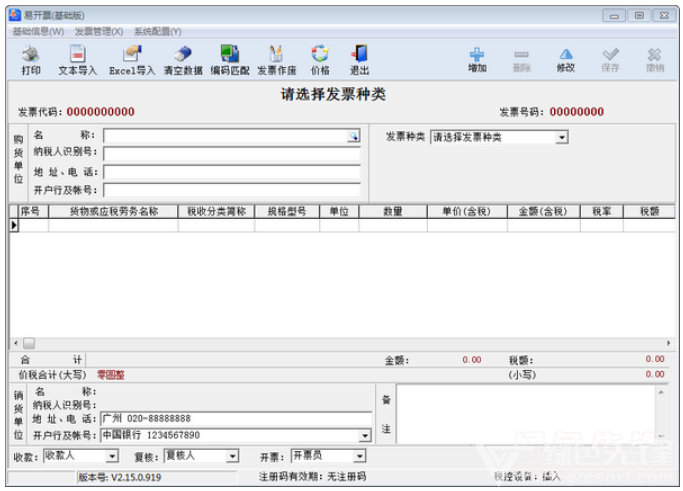Open the 复核 reviewer dropdown
The height and width of the screenshot is (491, 683).
click(x=233, y=456)
